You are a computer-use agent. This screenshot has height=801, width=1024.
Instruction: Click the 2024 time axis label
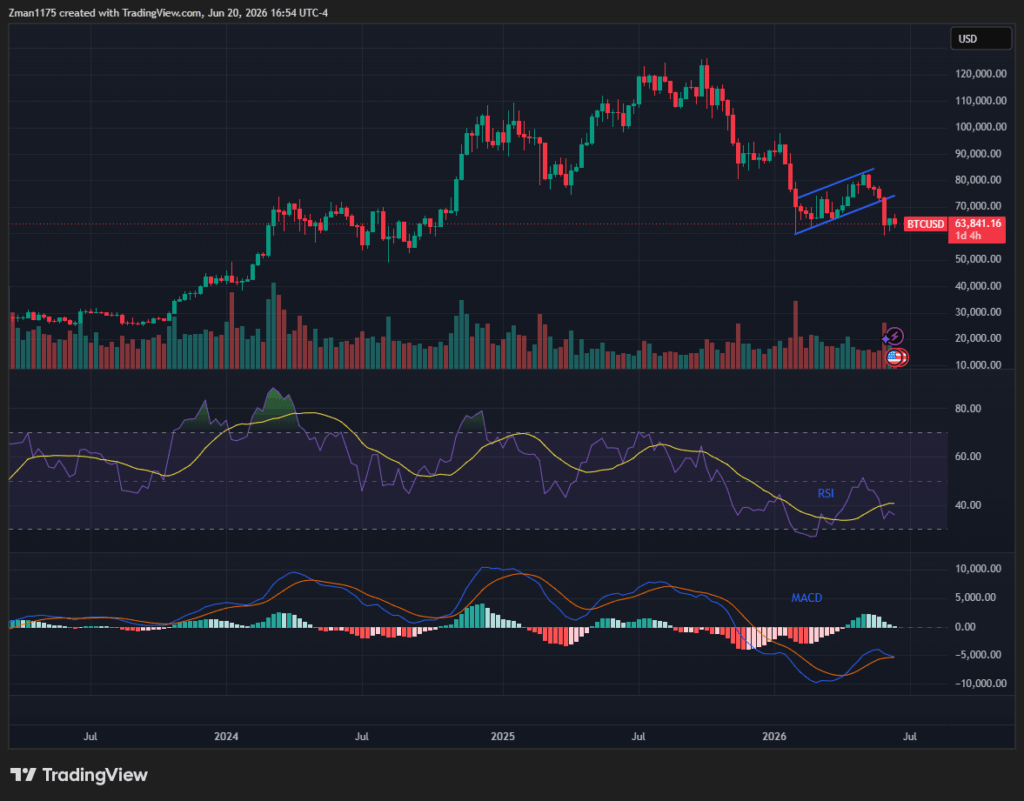pos(226,736)
